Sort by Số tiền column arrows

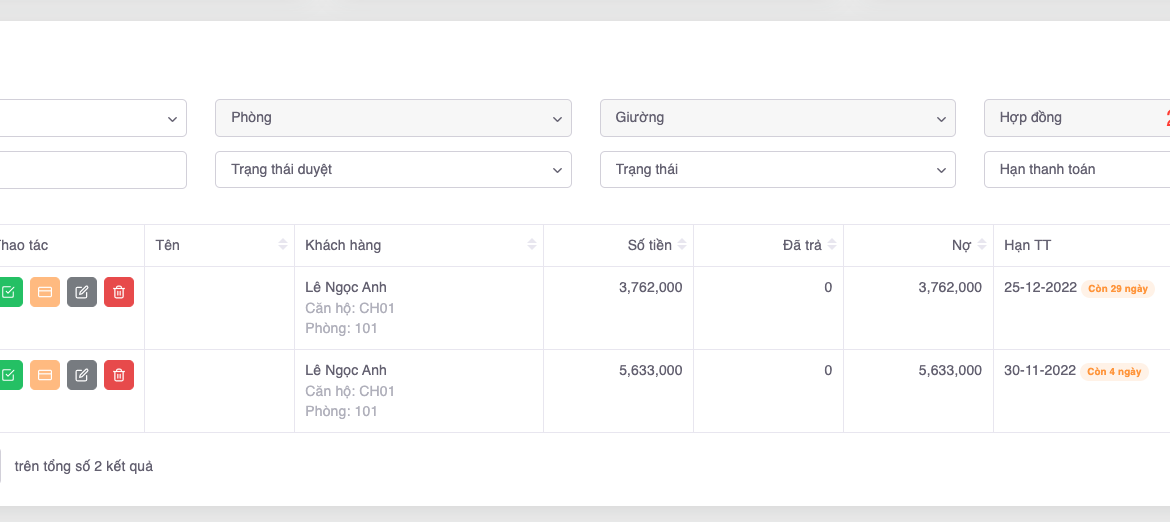tap(682, 245)
